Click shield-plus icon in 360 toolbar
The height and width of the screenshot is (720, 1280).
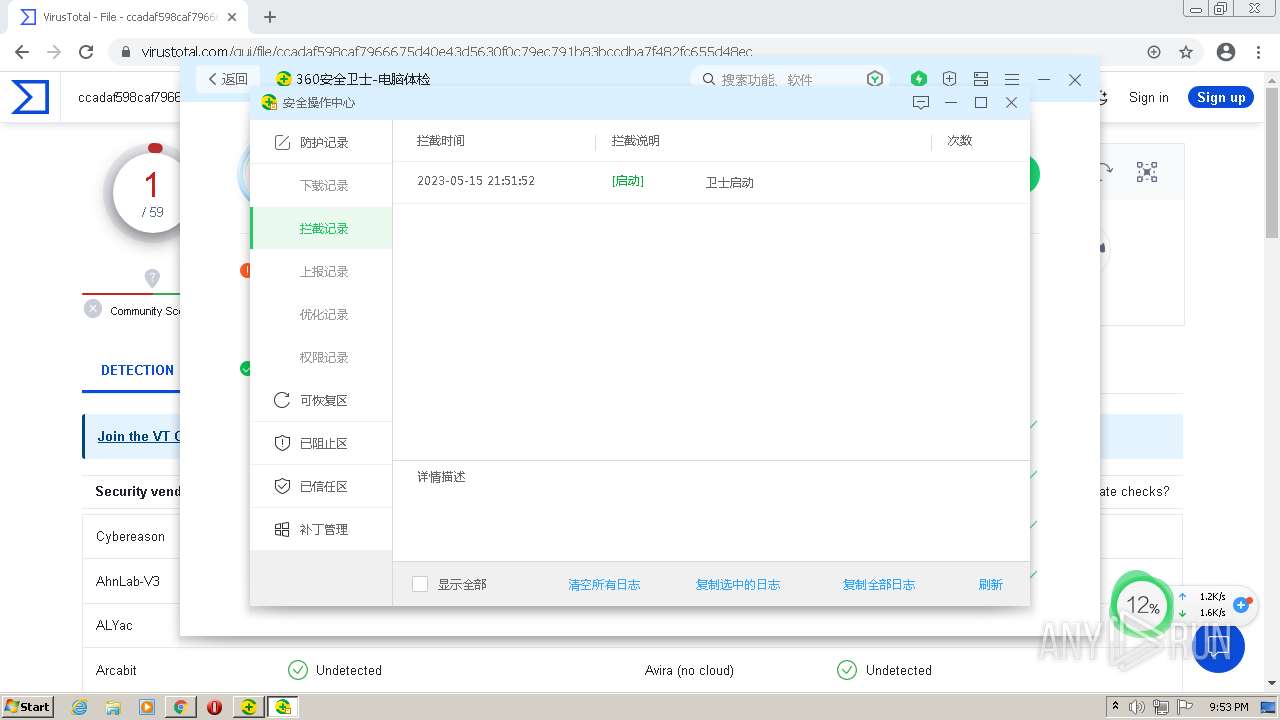pyautogui.click(x=949, y=79)
